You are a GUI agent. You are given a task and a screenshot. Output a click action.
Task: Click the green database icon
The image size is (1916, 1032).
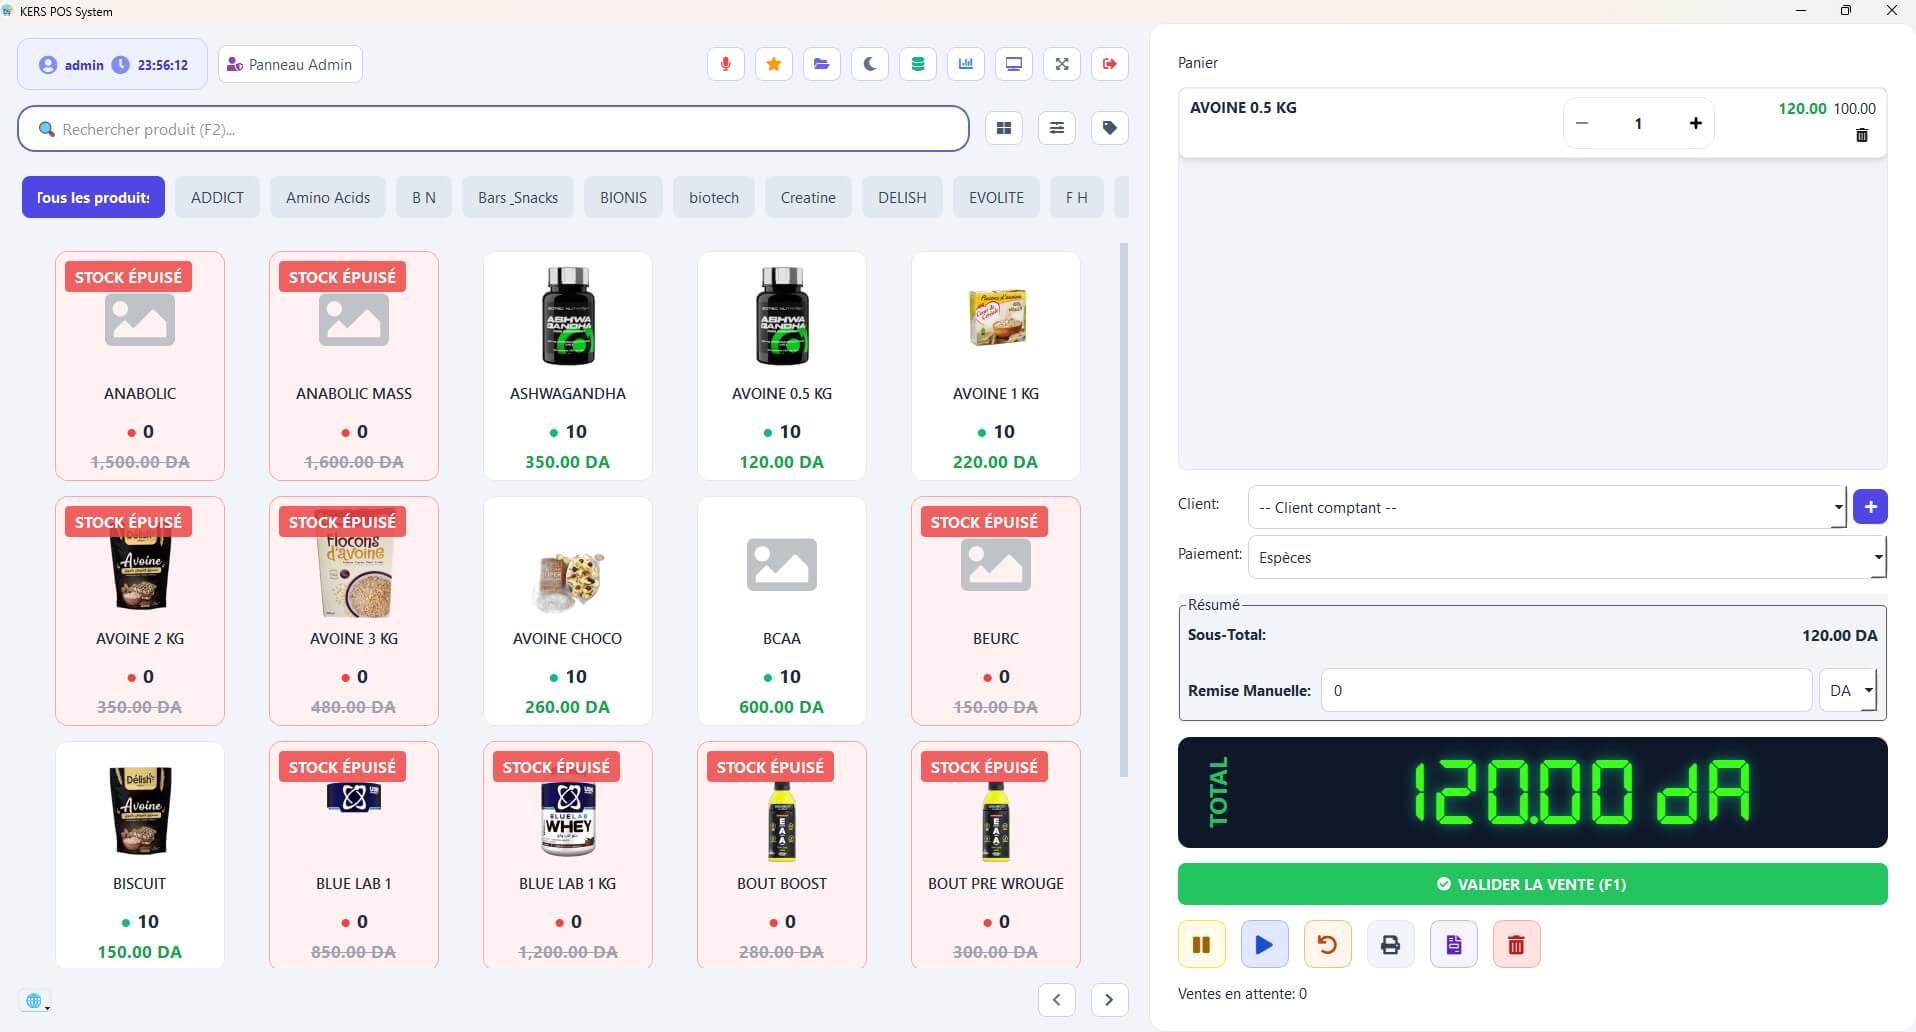click(917, 64)
